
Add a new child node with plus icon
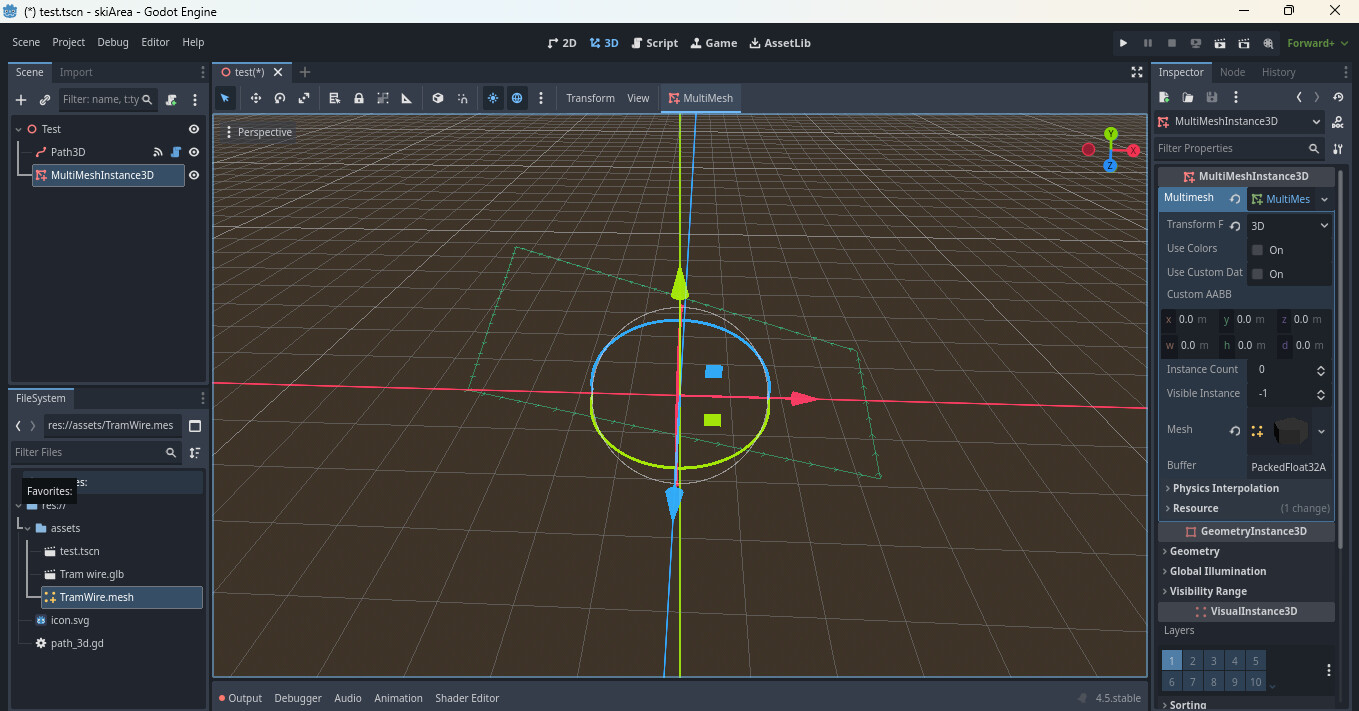[21, 100]
